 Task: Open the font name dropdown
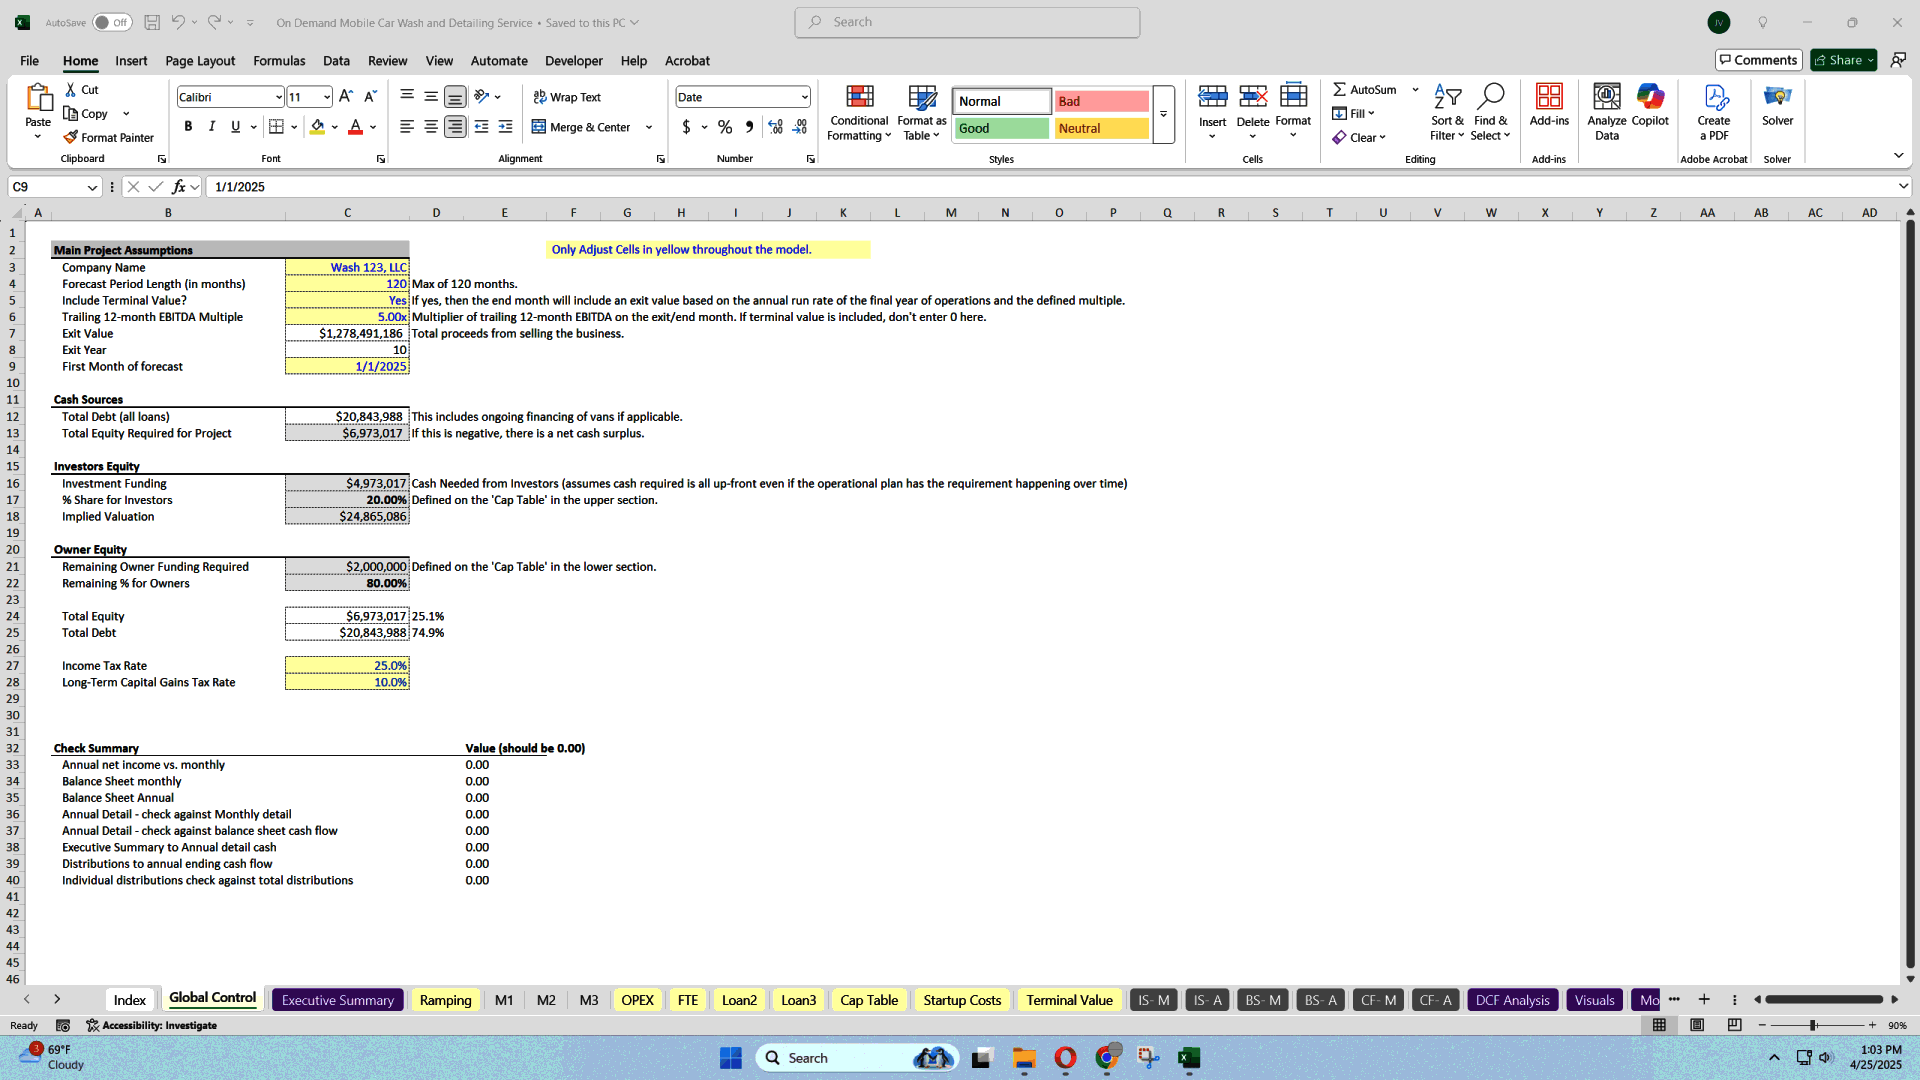(x=278, y=97)
